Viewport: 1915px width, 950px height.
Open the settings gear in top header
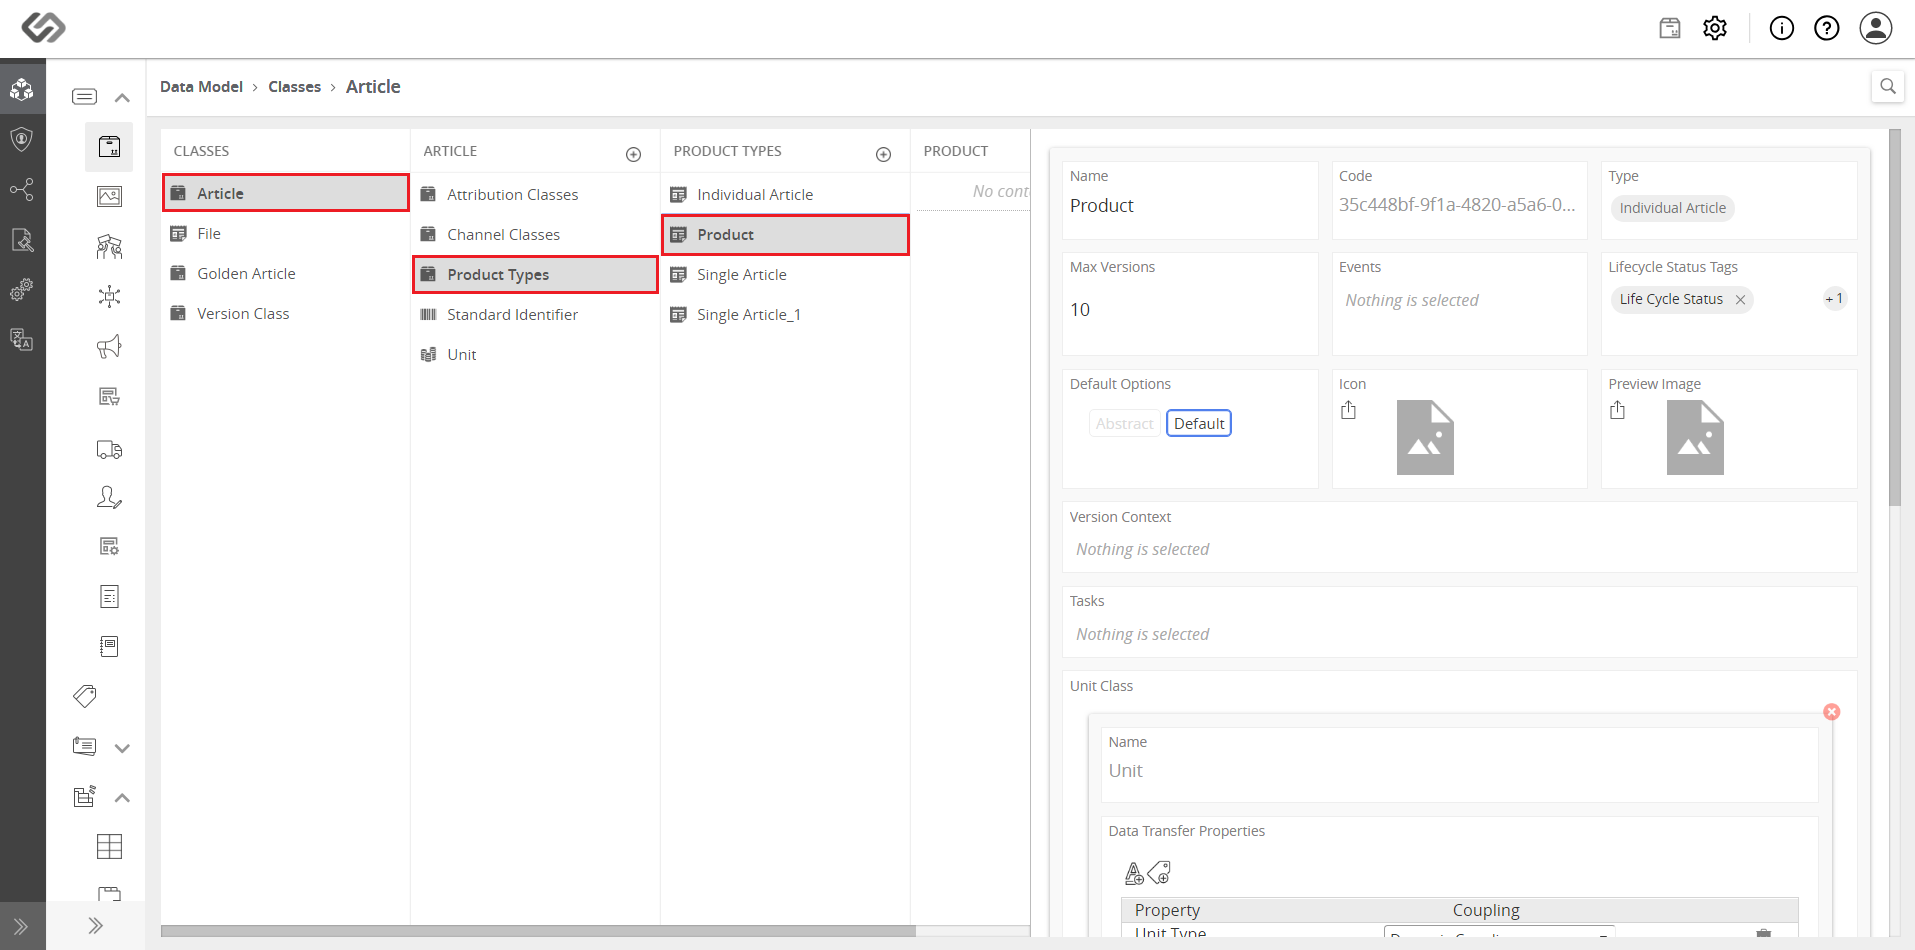point(1715,28)
